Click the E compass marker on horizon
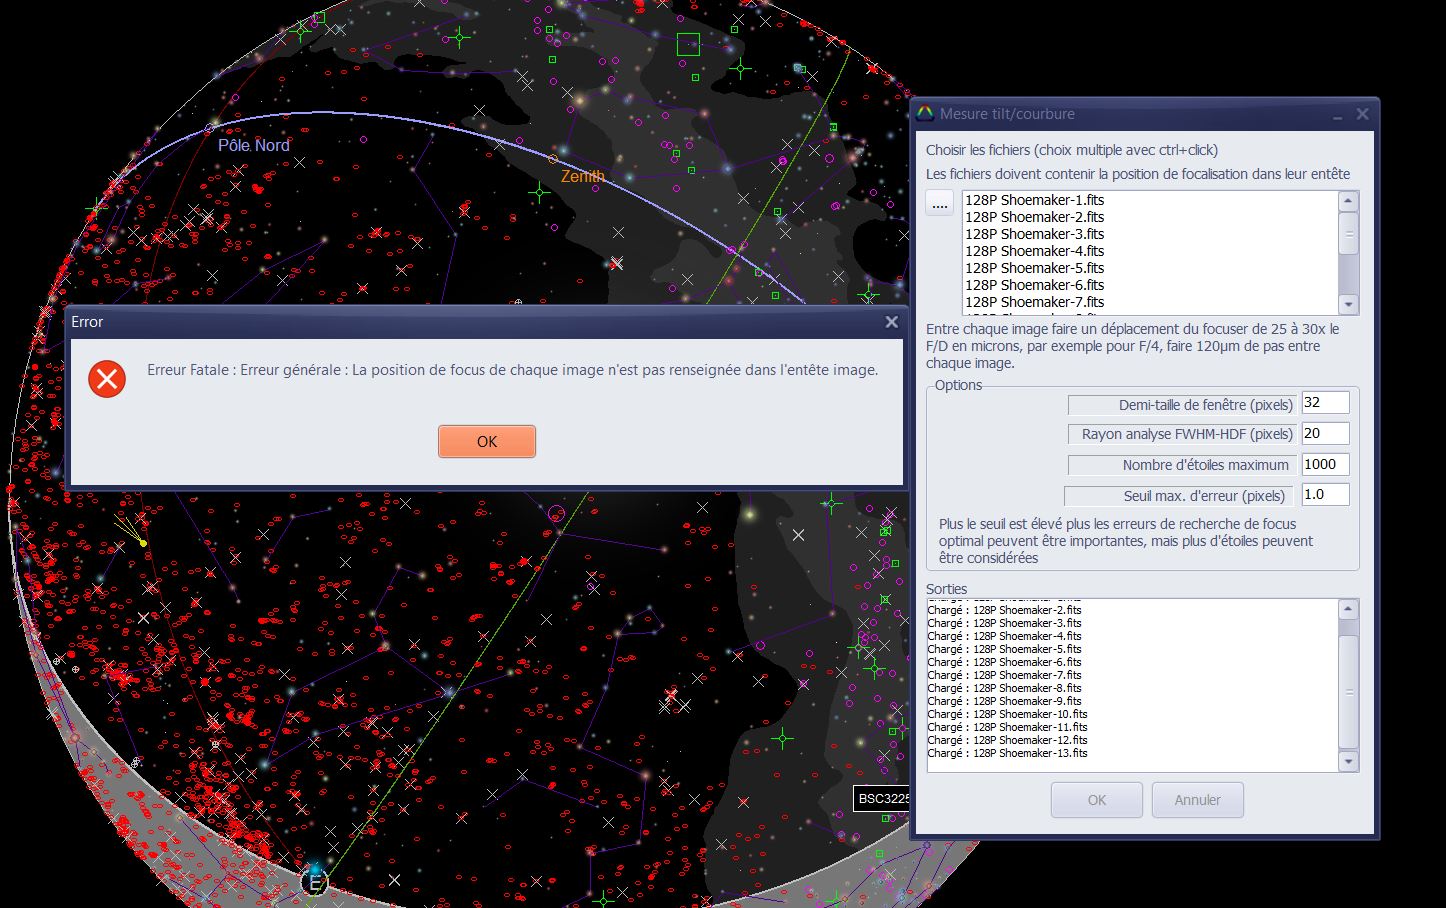The image size is (1446, 908). pos(314,883)
